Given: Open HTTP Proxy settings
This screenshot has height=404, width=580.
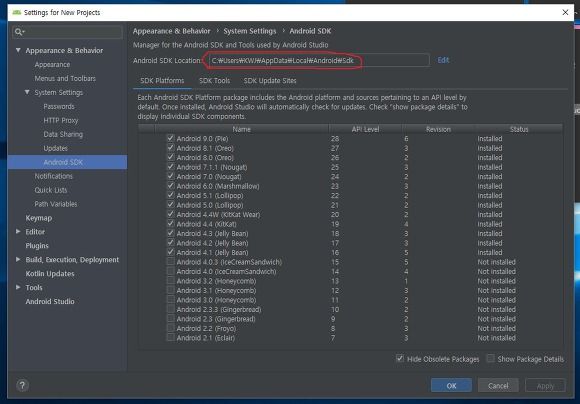Looking at the screenshot, I should point(61,120).
